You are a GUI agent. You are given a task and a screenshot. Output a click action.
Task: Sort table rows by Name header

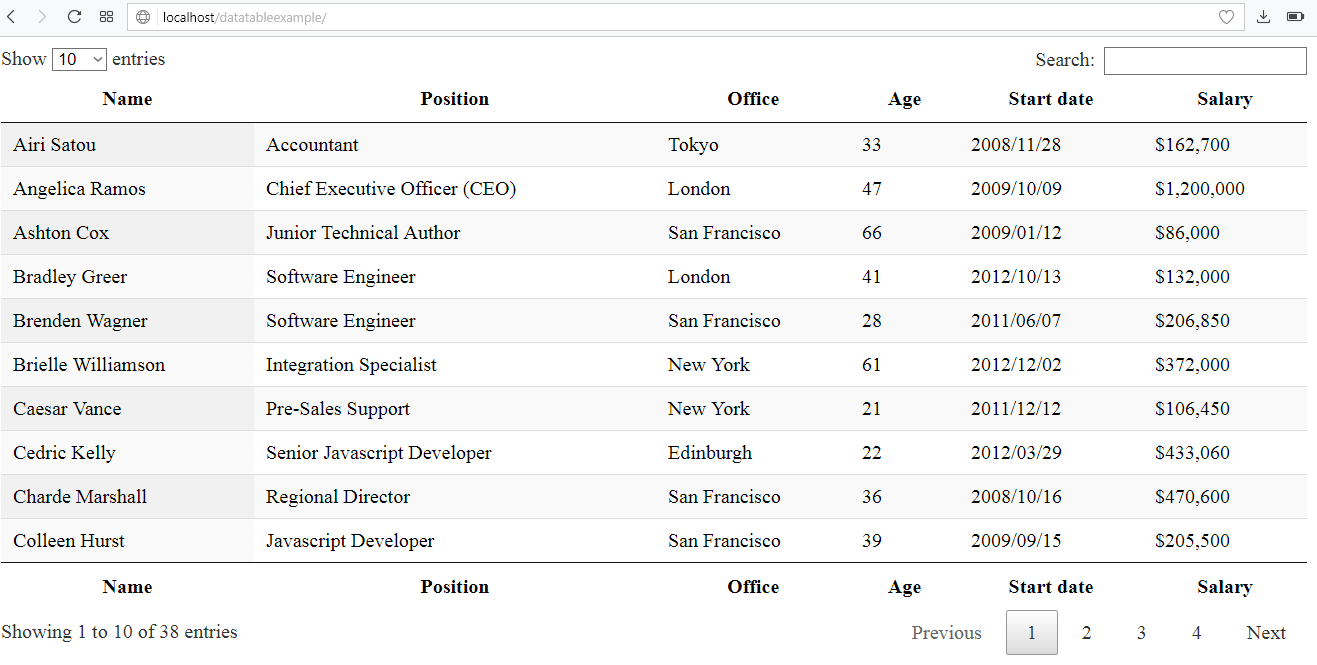click(127, 98)
